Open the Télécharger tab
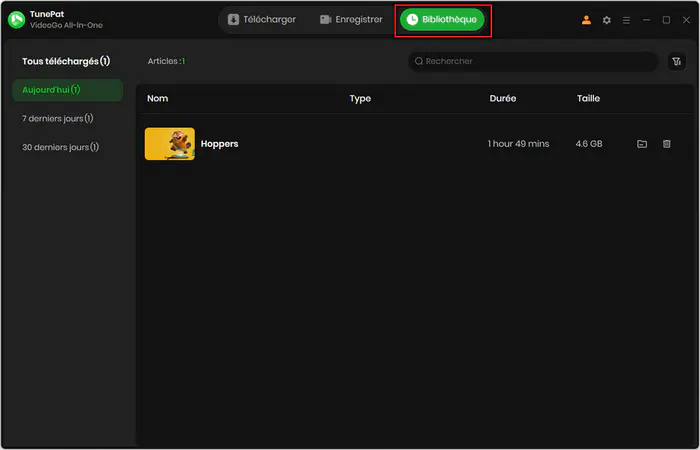Image resolution: width=700 pixels, height=450 pixels. pos(262,20)
